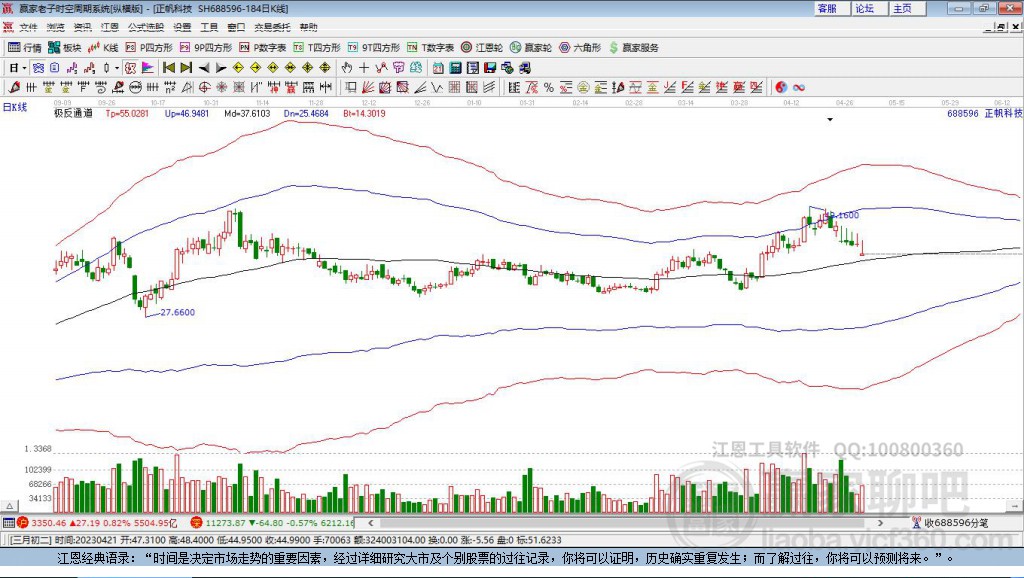Image resolution: width=1024 pixels, height=578 pixels.
Task: Click the blue infinity loop icon
Action: point(799,87)
